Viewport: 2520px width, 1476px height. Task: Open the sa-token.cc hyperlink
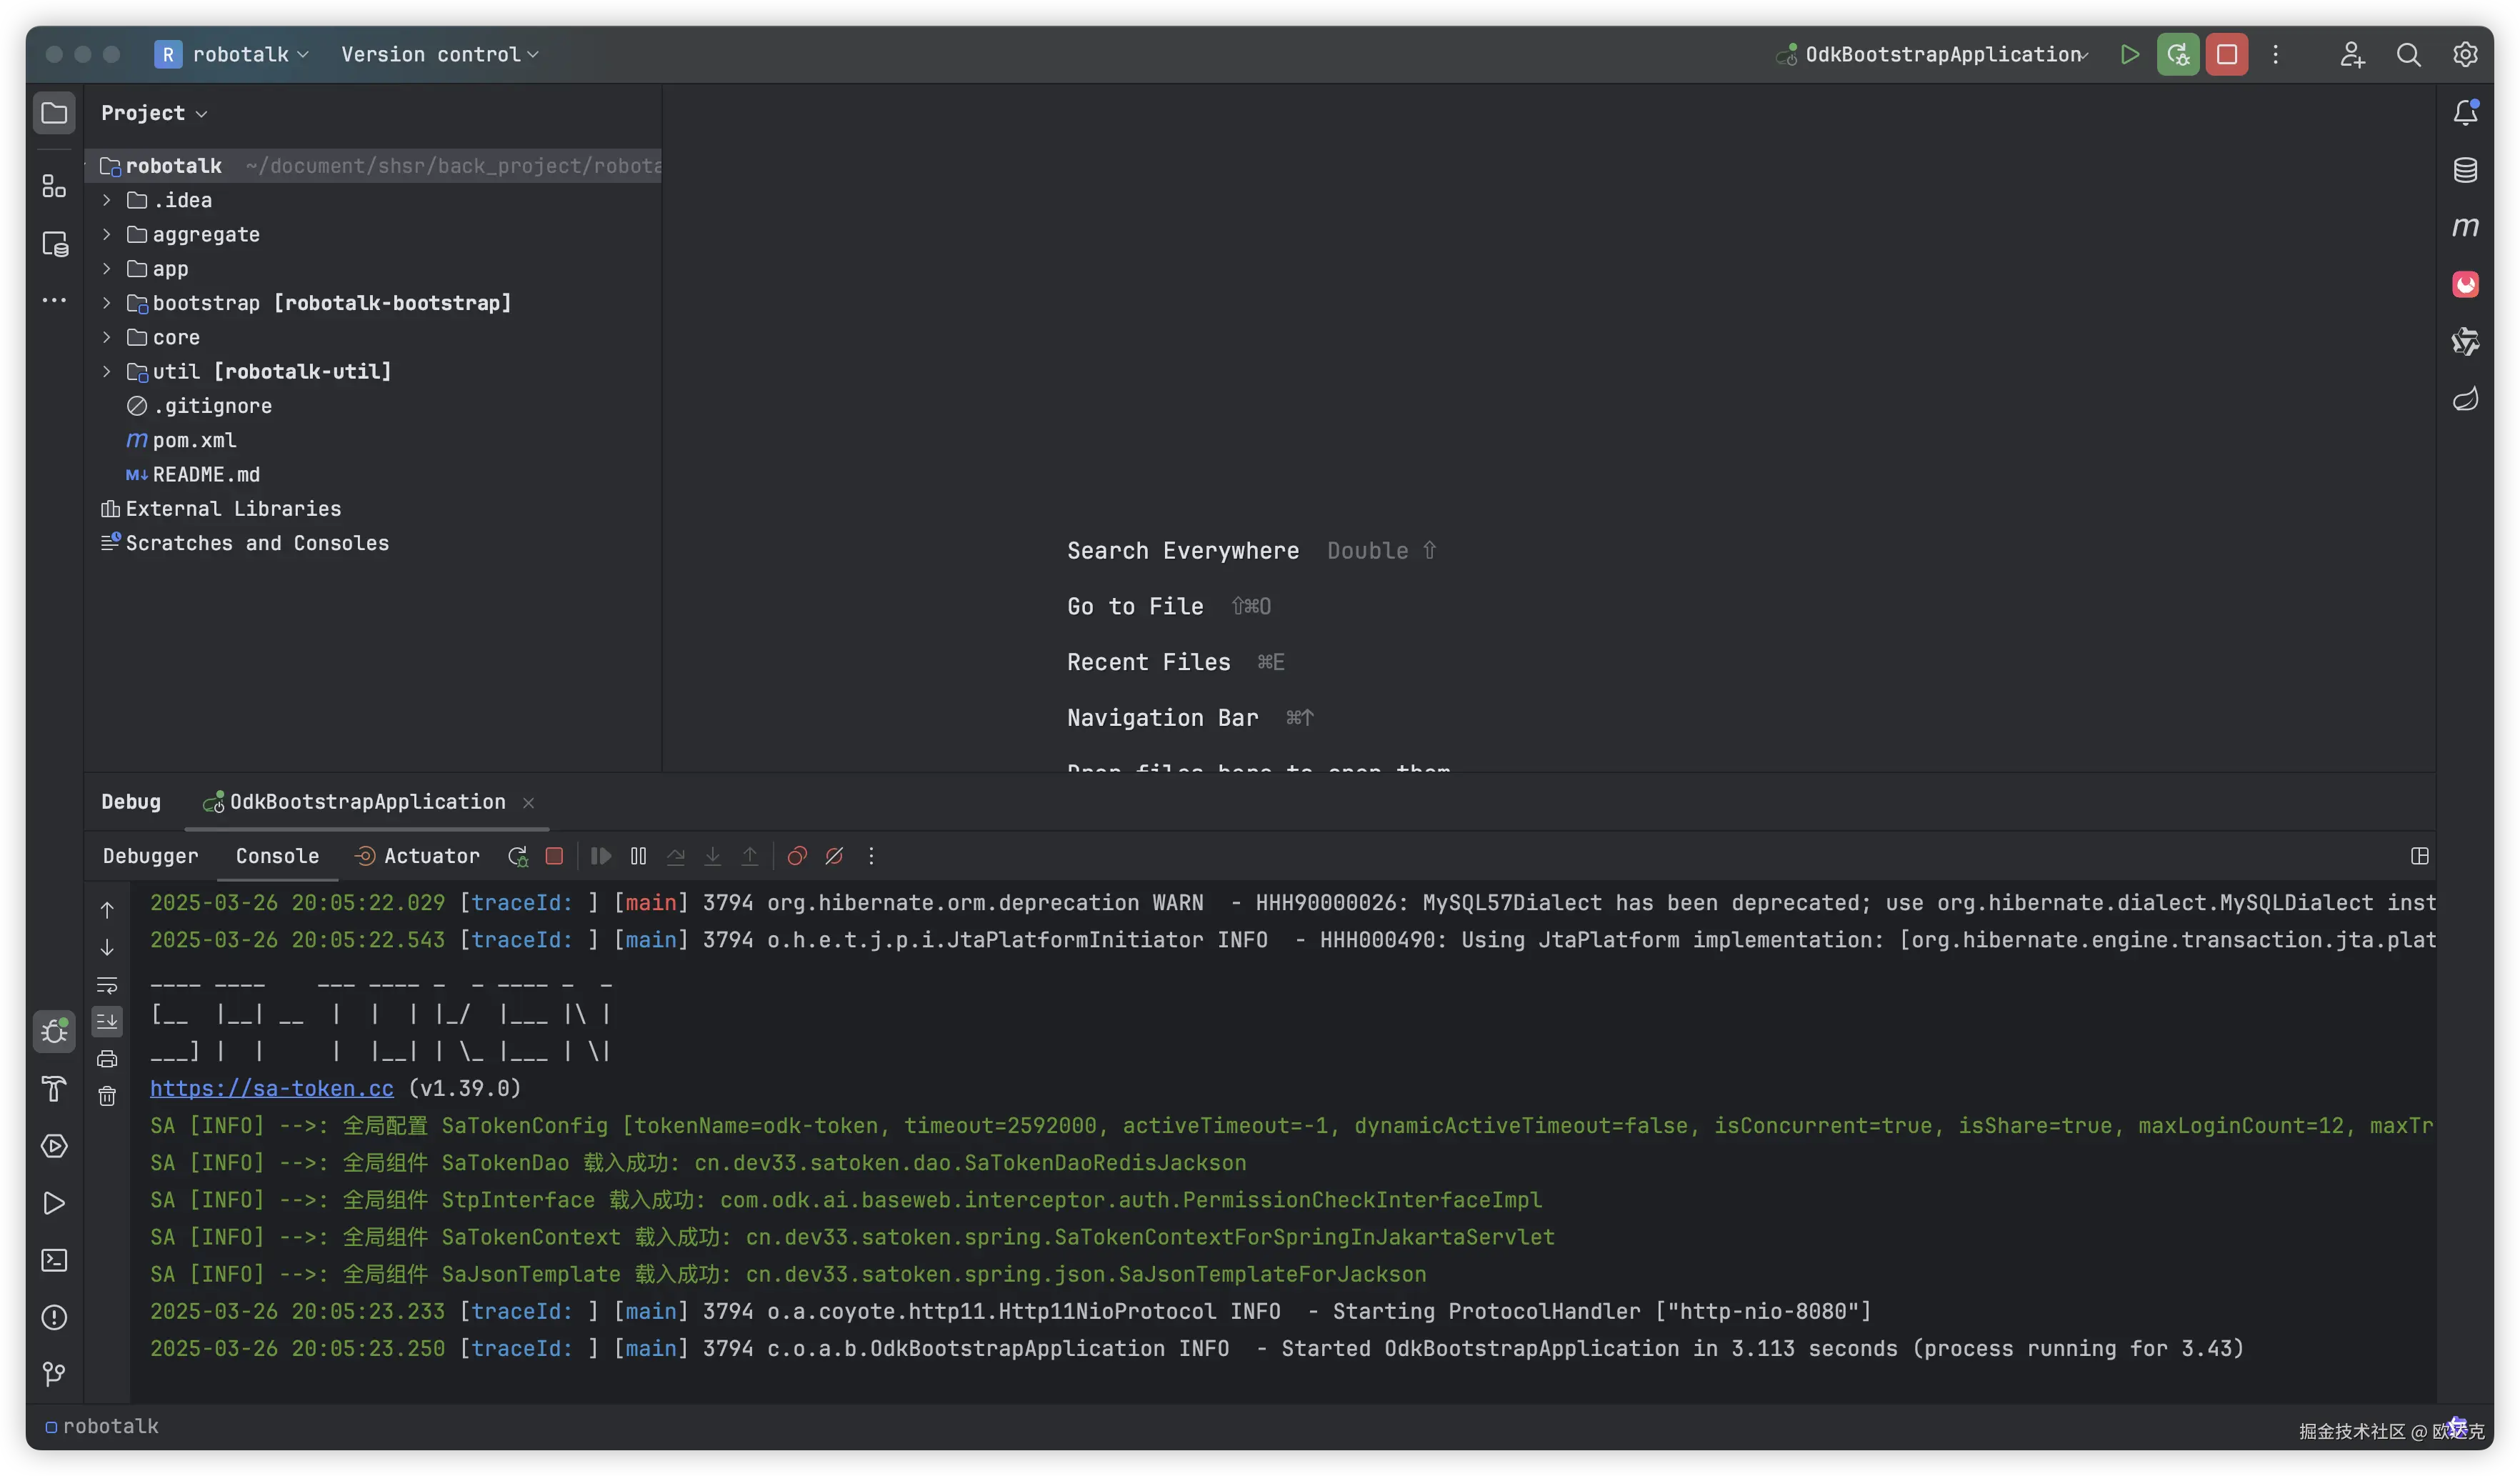pos(271,1088)
